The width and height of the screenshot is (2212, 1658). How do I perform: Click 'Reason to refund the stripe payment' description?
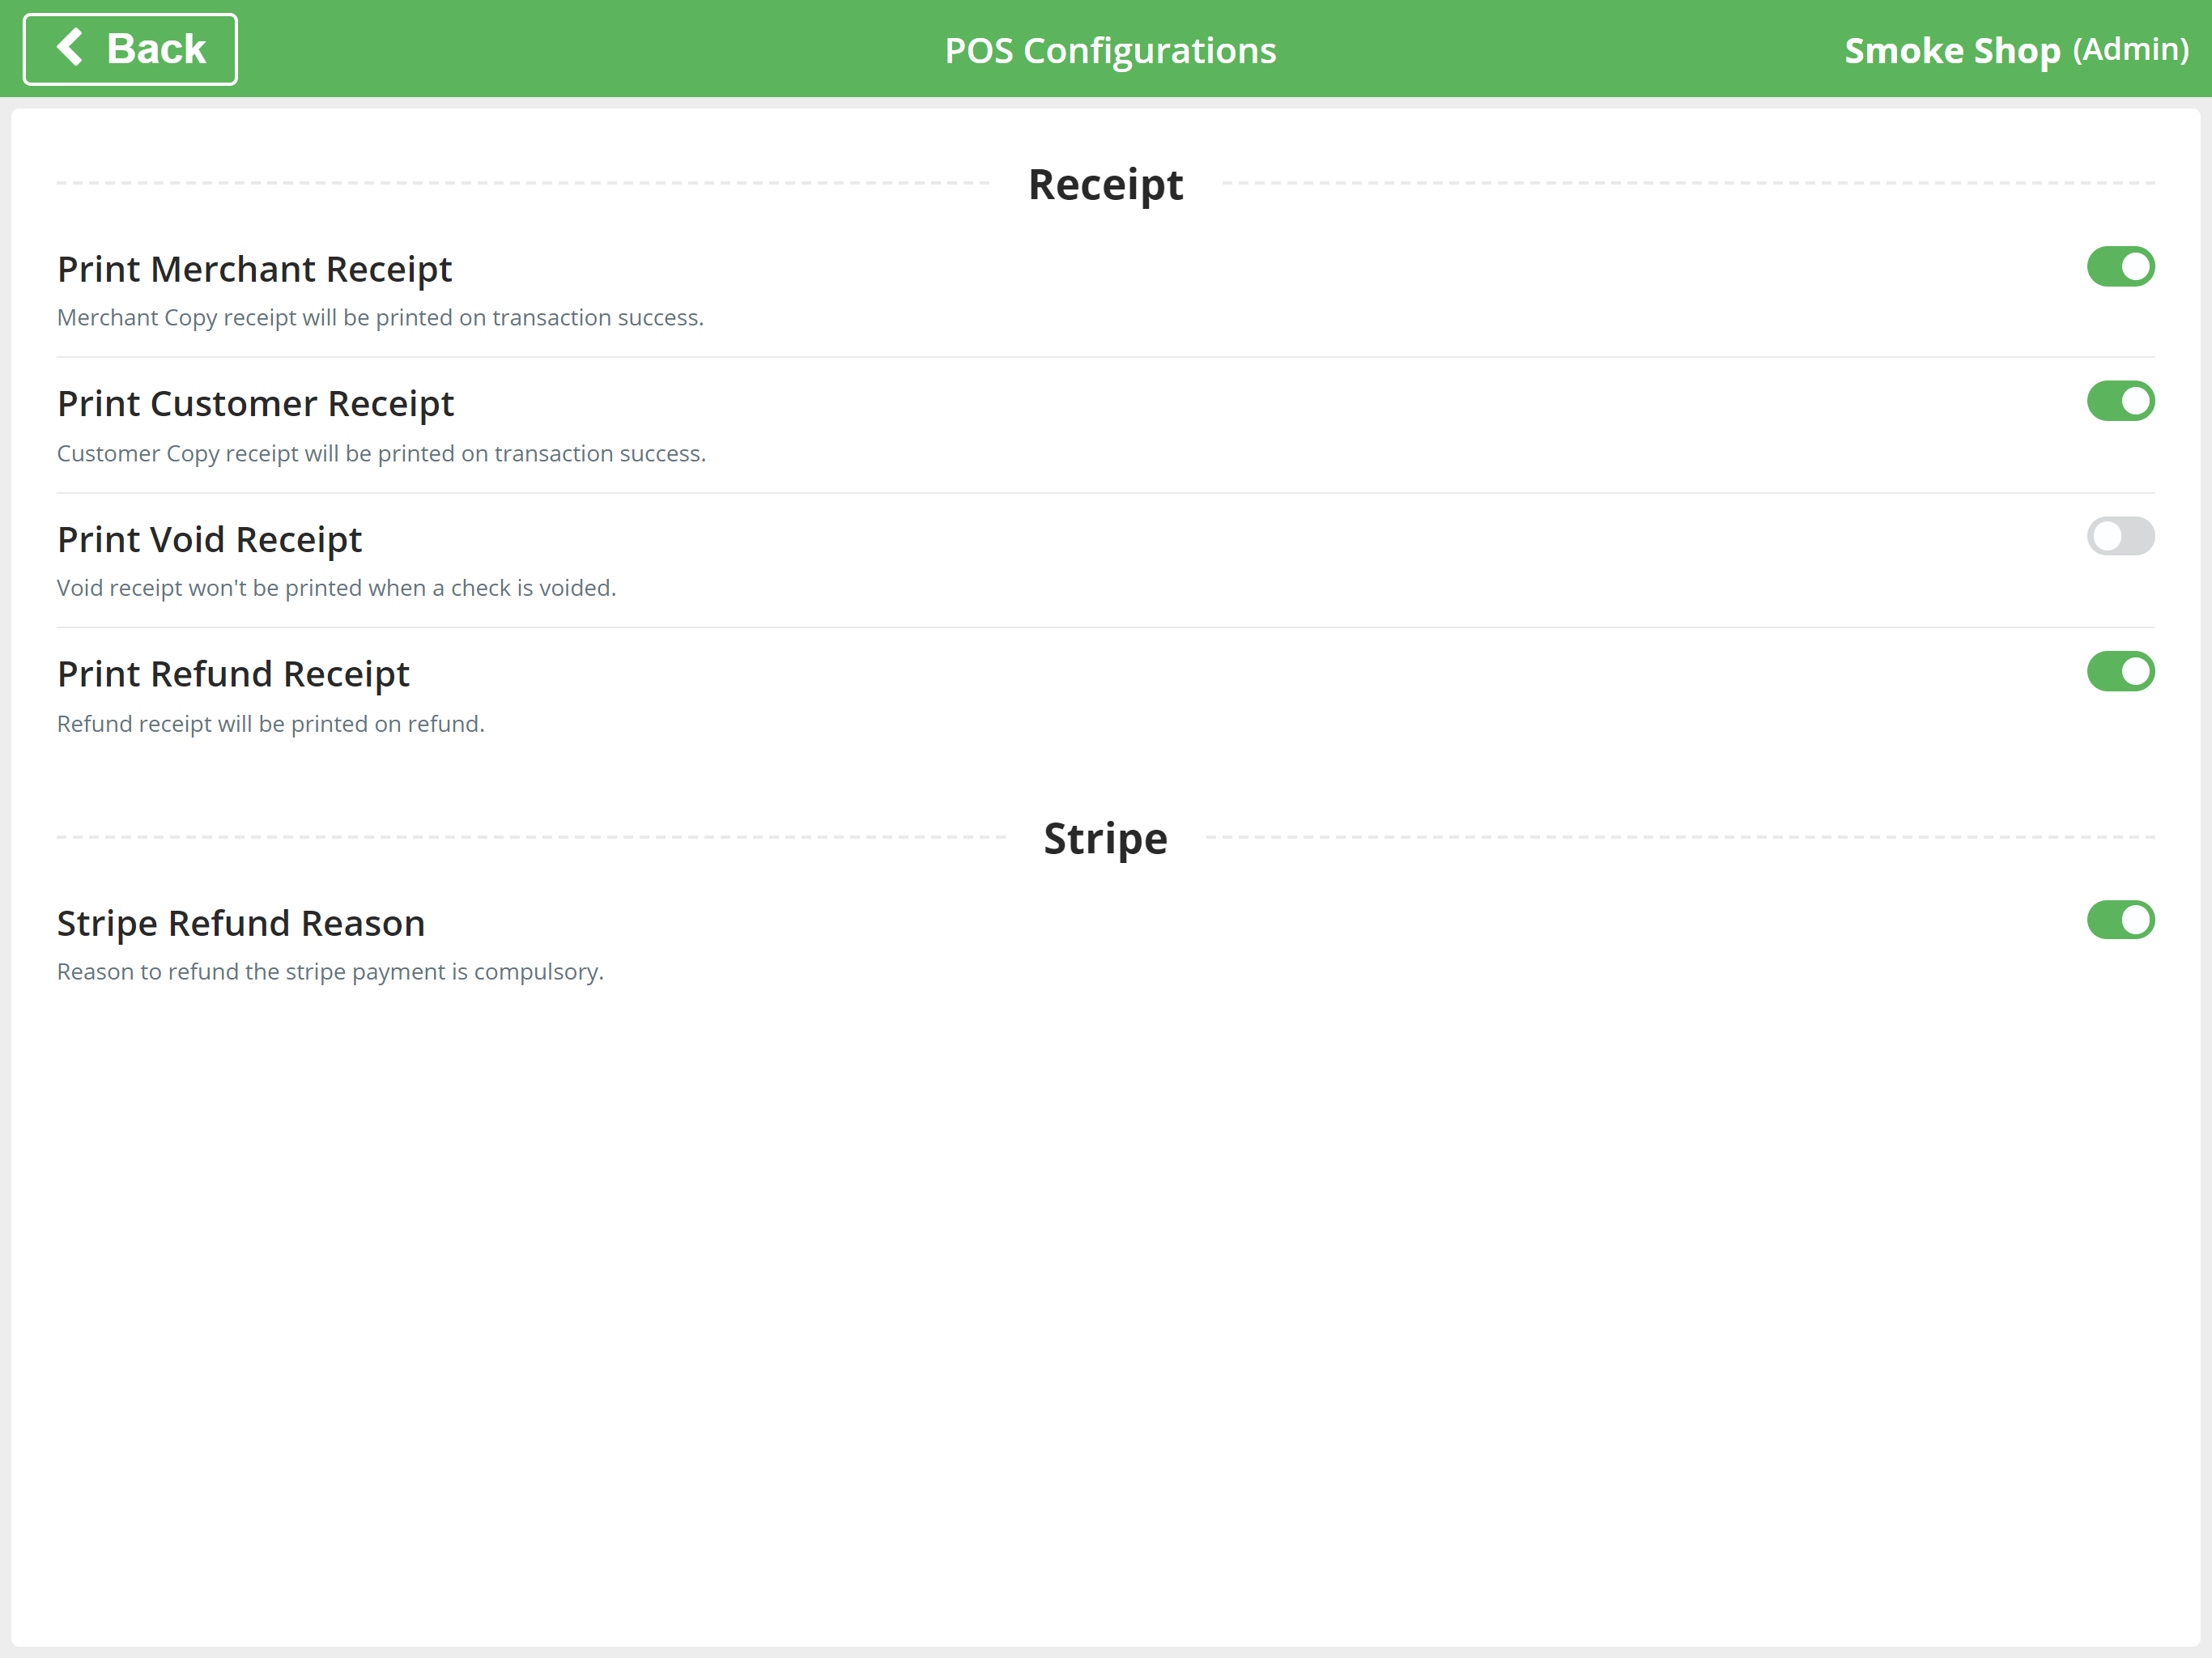click(x=330, y=972)
